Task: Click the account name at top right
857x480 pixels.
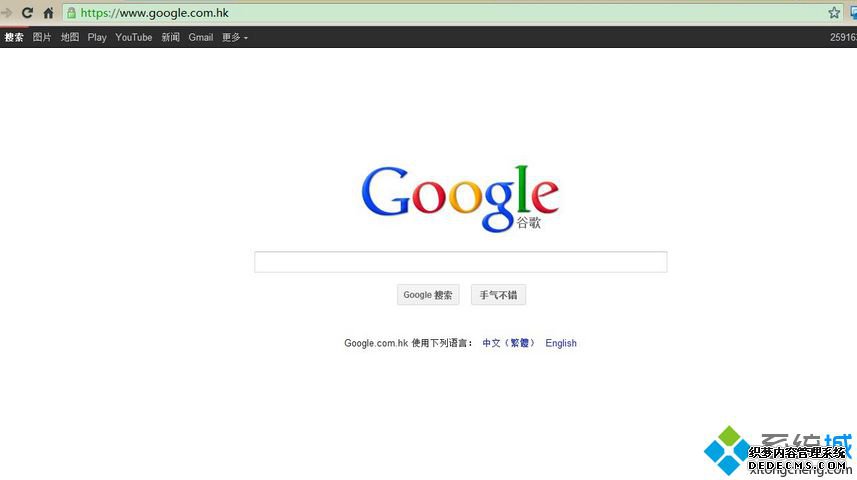Action: 843,37
